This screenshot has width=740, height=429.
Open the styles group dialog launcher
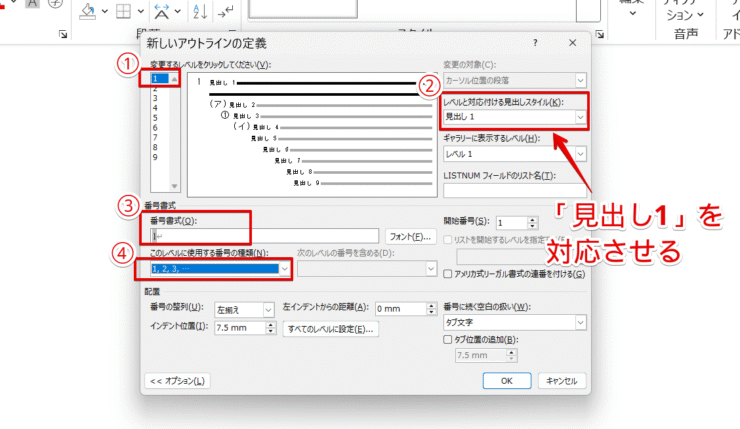coord(599,34)
